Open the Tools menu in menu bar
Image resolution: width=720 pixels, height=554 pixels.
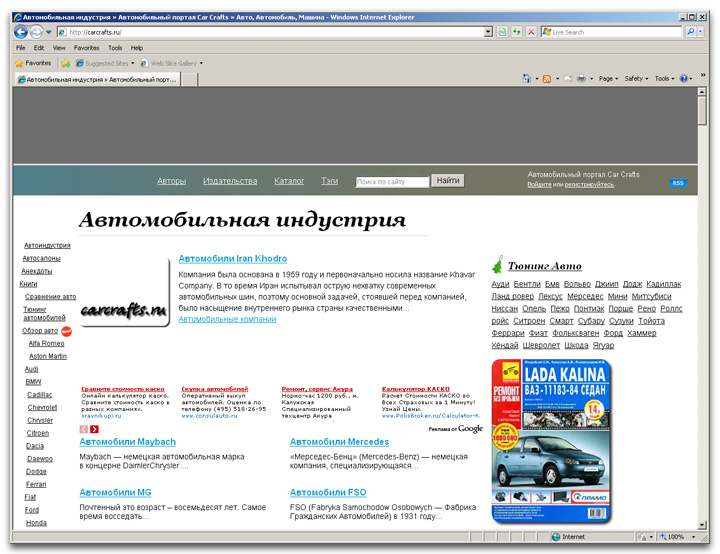tap(115, 47)
